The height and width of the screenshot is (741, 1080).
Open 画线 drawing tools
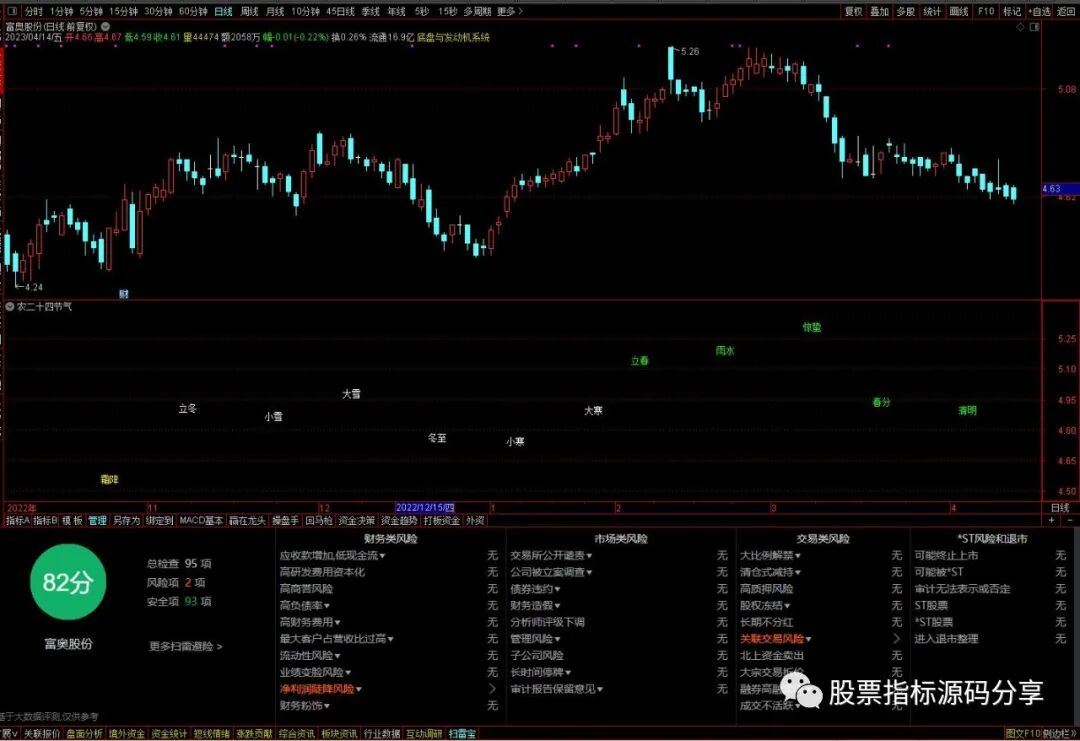click(x=959, y=12)
